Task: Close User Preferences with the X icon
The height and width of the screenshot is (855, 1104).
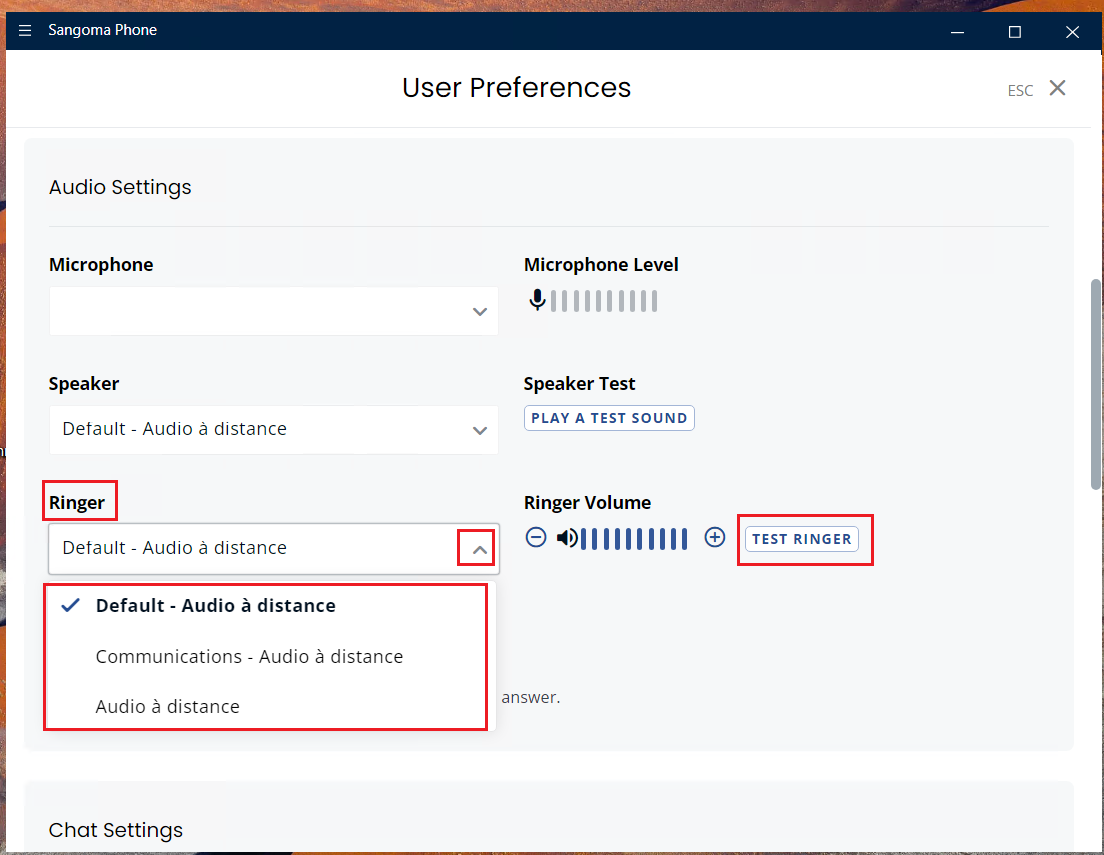Action: 1057,88
